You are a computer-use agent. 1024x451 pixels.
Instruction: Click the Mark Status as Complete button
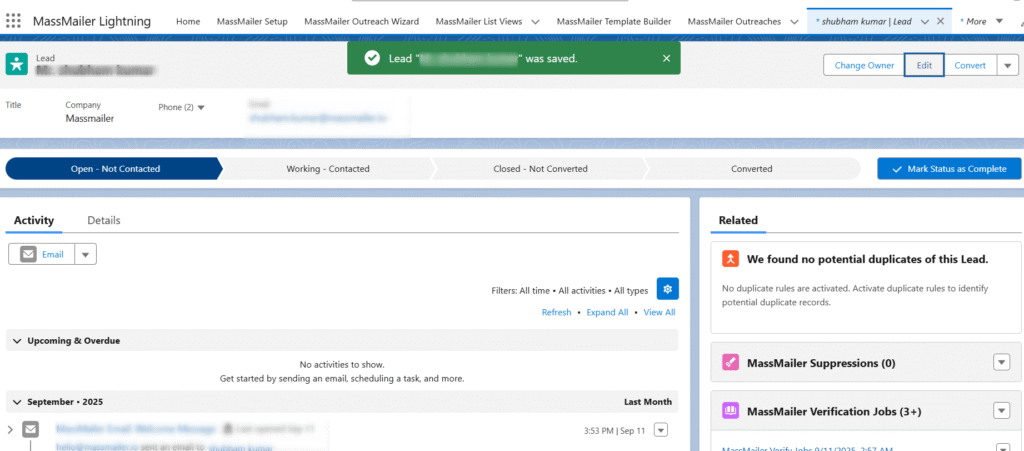(948, 169)
